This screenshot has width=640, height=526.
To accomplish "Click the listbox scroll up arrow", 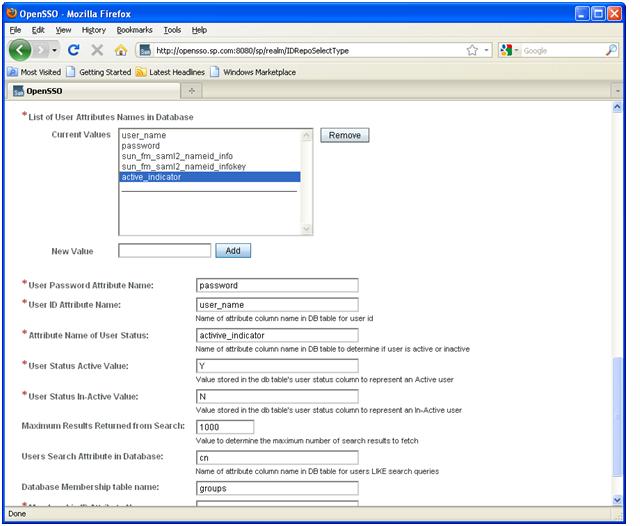I will [307, 135].
